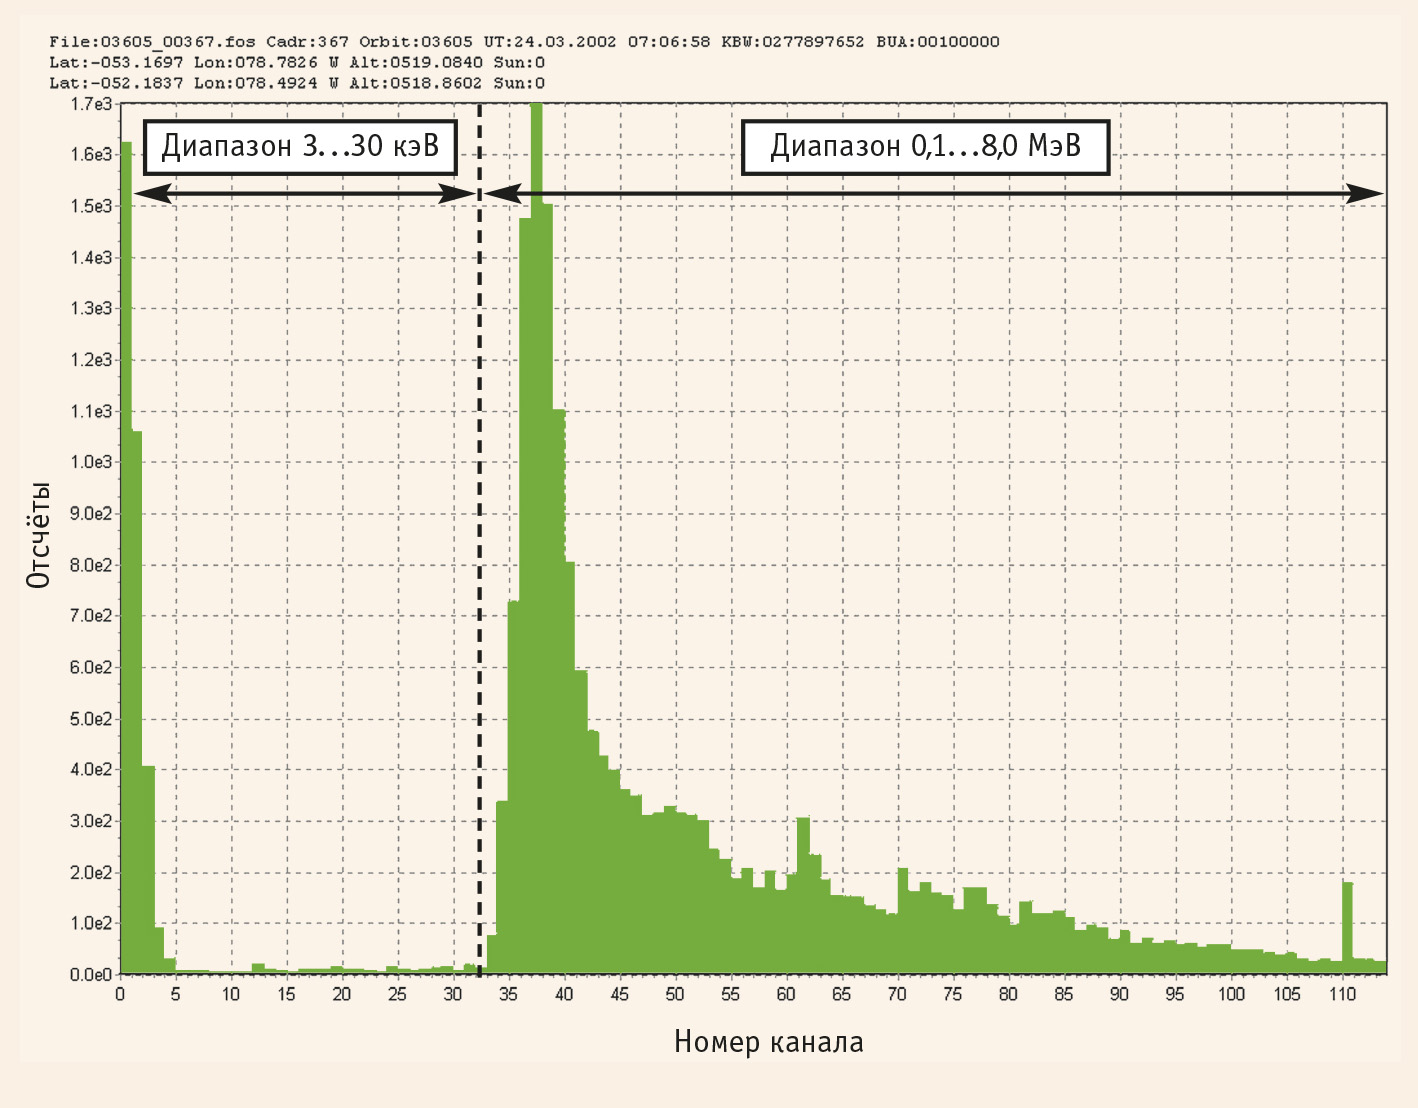Click the 1.0e2 y-axis tick label
1418x1108 pixels.
click(x=91, y=923)
